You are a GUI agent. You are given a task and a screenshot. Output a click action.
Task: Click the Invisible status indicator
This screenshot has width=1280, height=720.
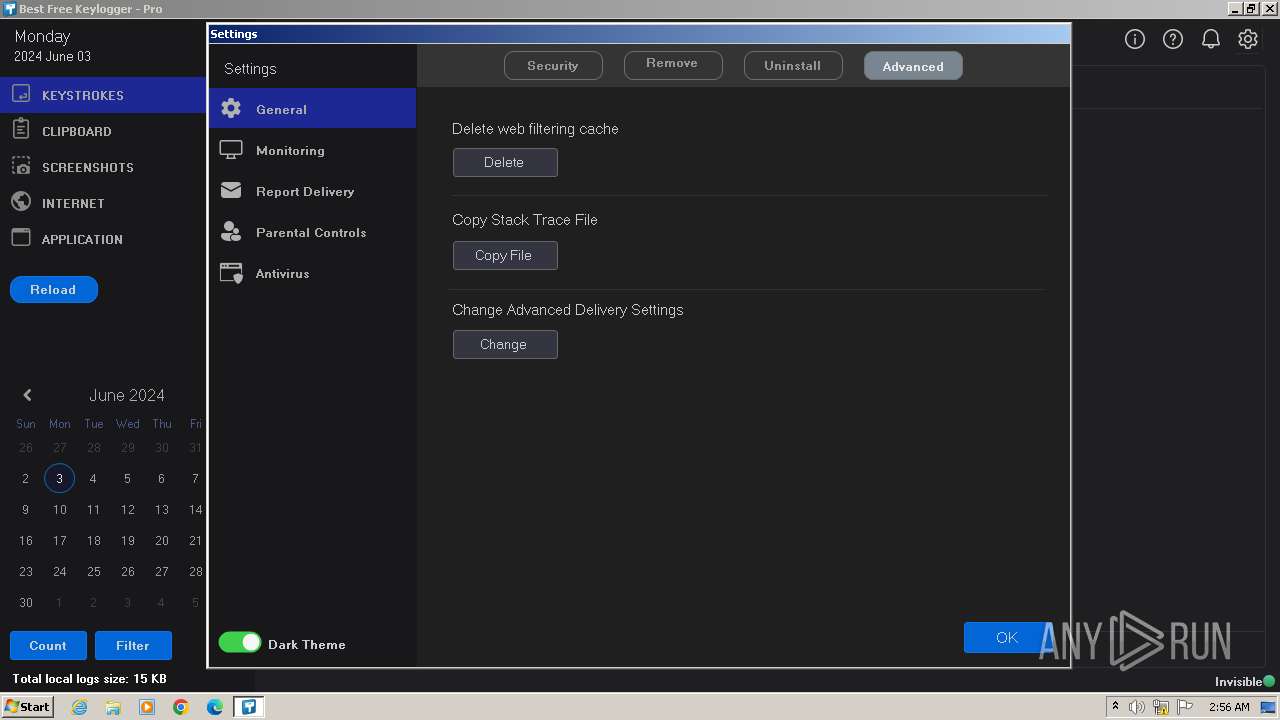[1245, 681]
